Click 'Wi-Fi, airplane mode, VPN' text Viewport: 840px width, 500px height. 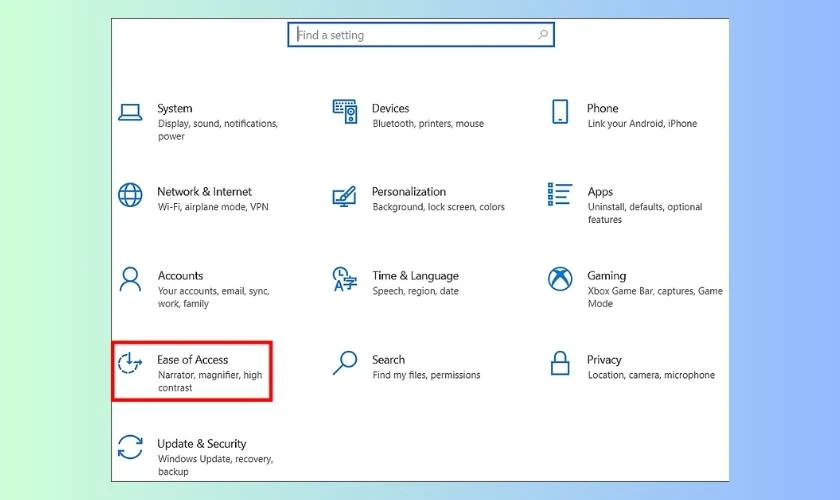[x=213, y=207]
